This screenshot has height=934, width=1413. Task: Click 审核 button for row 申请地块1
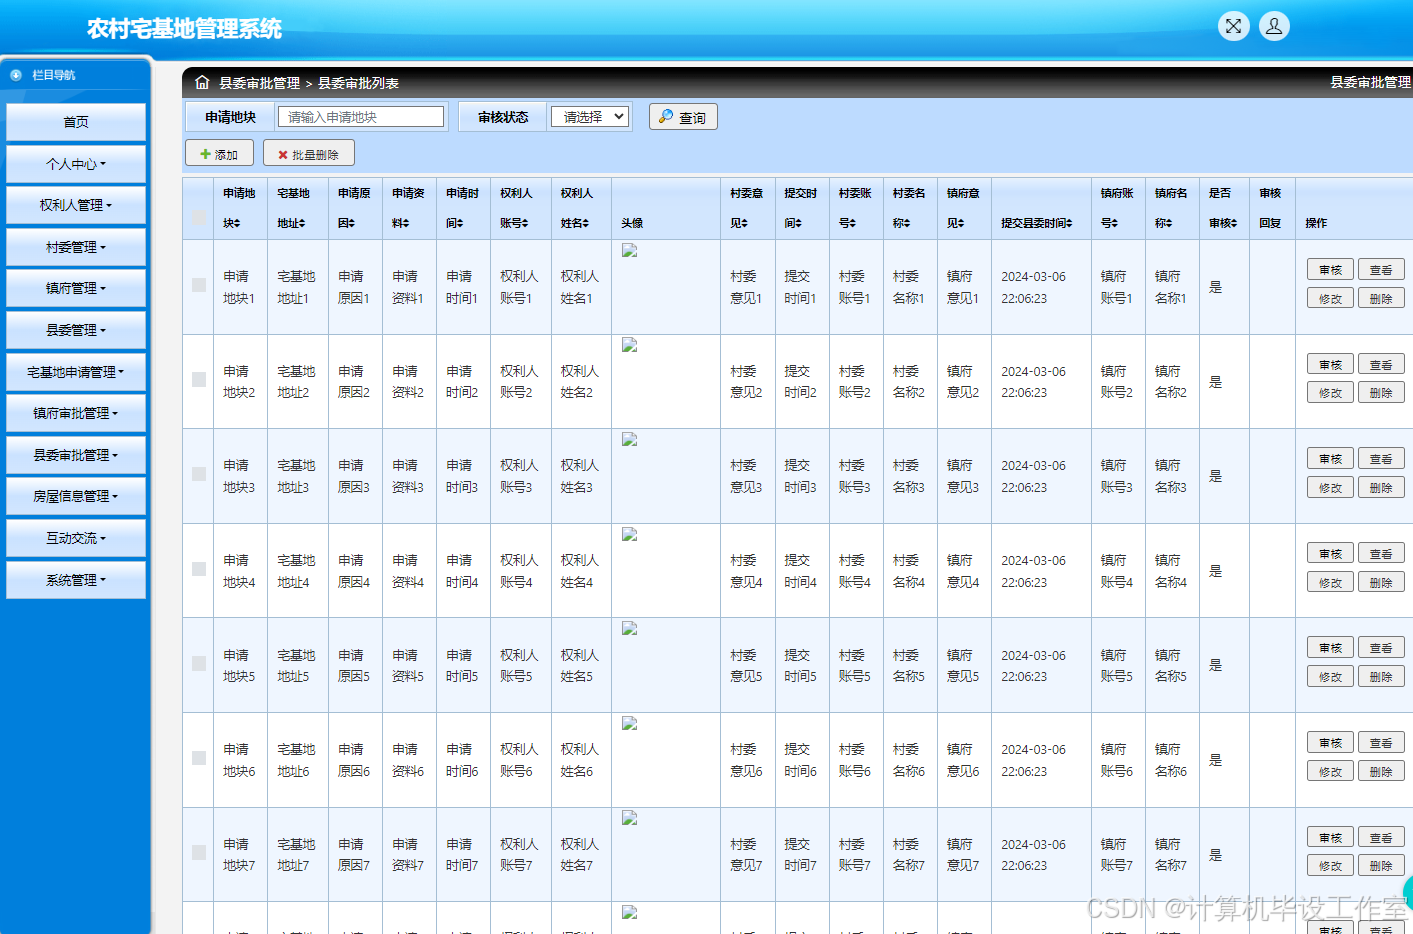[1330, 270]
